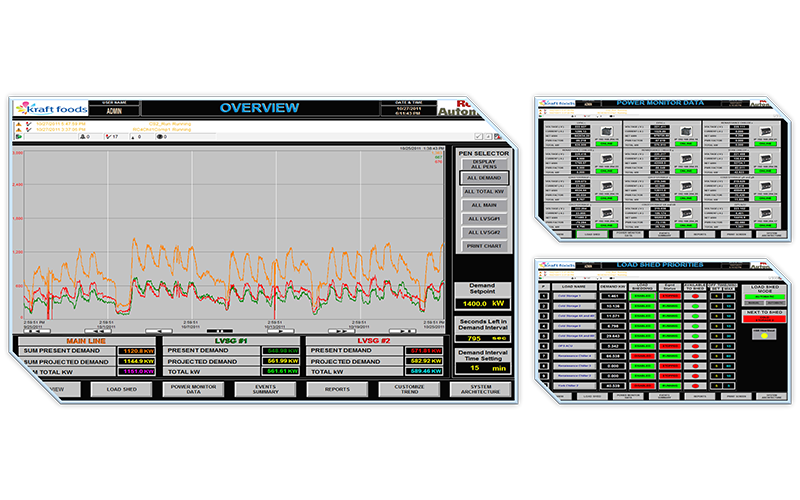800x500 pixels.
Task: Fast forward the Overview trend chart
Action: pos(341,331)
